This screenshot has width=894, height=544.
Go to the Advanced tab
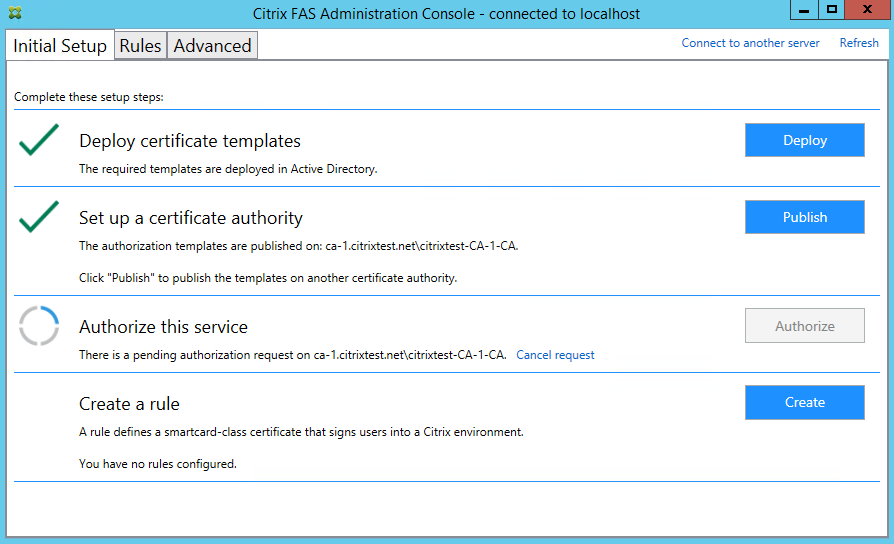pos(212,46)
